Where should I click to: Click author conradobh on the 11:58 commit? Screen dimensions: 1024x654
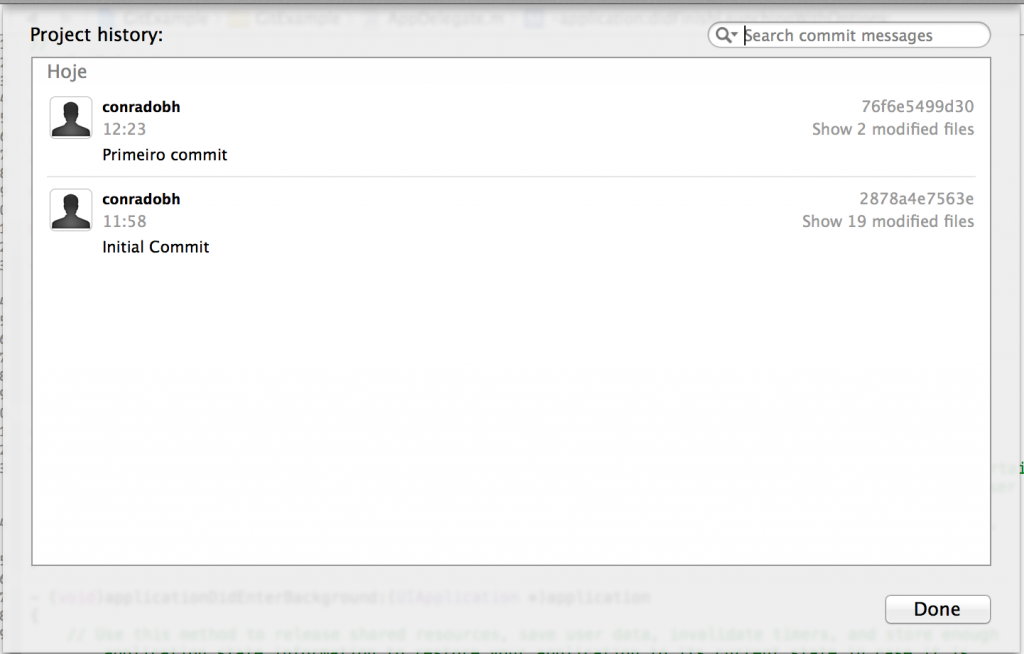click(x=141, y=199)
